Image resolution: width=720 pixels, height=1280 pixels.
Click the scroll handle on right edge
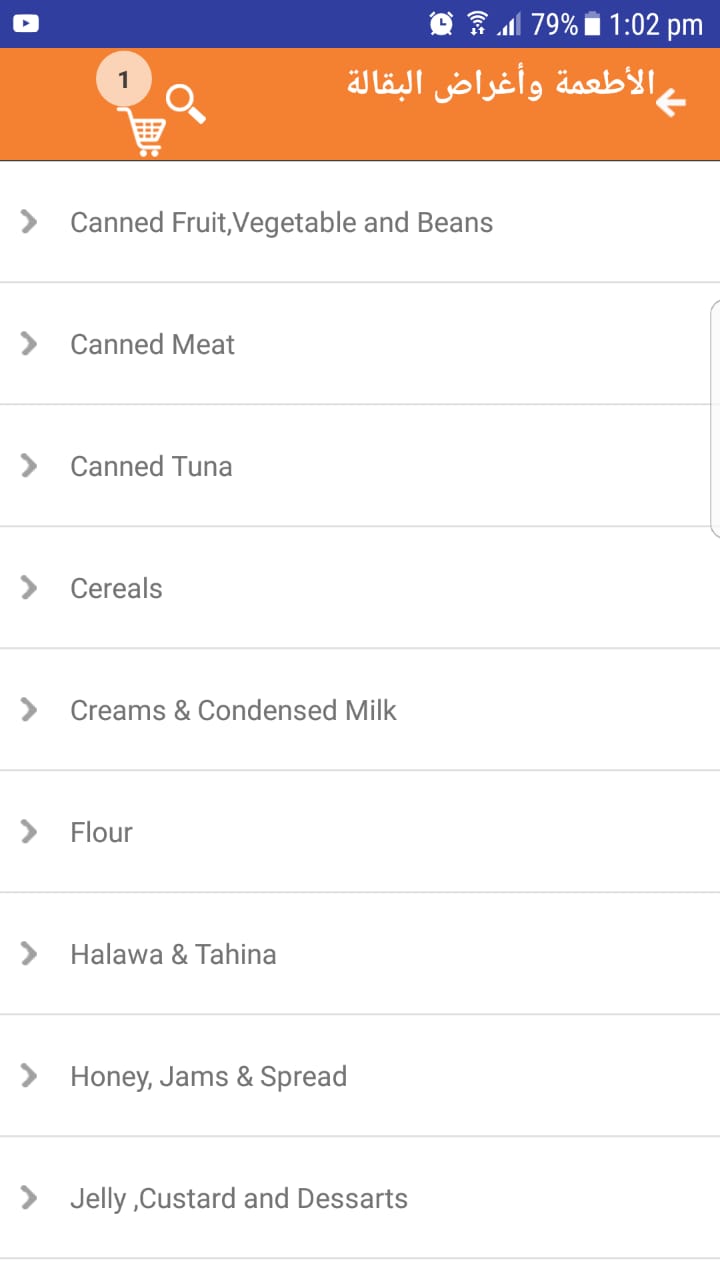(714, 418)
